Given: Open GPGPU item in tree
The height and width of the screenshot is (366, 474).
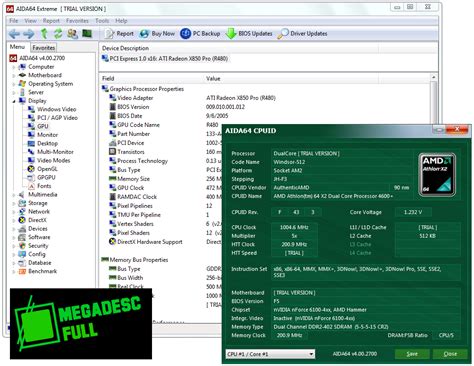Looking at the screenshot, I should coord(42,177).
